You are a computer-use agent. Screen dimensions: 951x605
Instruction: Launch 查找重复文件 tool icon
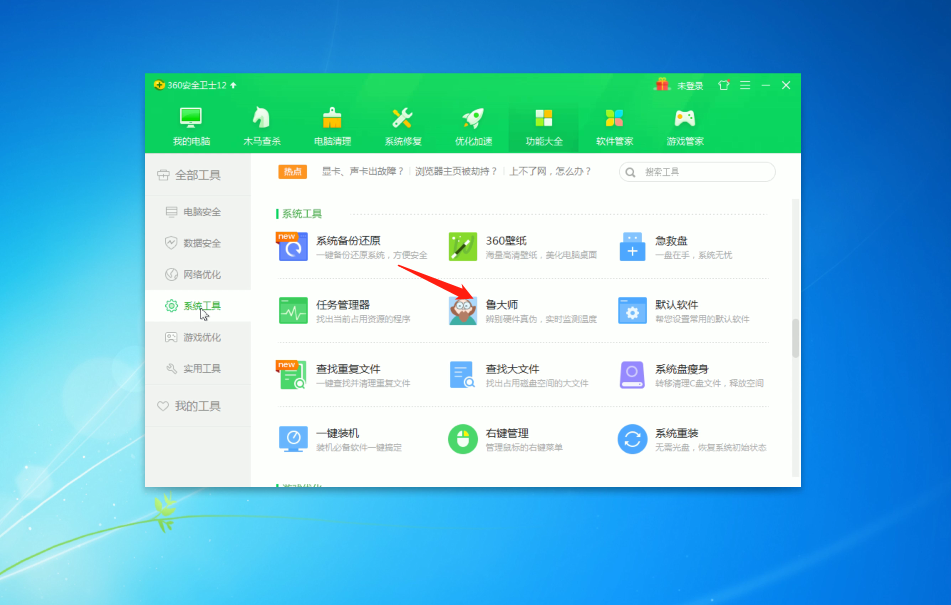(x=292, y=375)
